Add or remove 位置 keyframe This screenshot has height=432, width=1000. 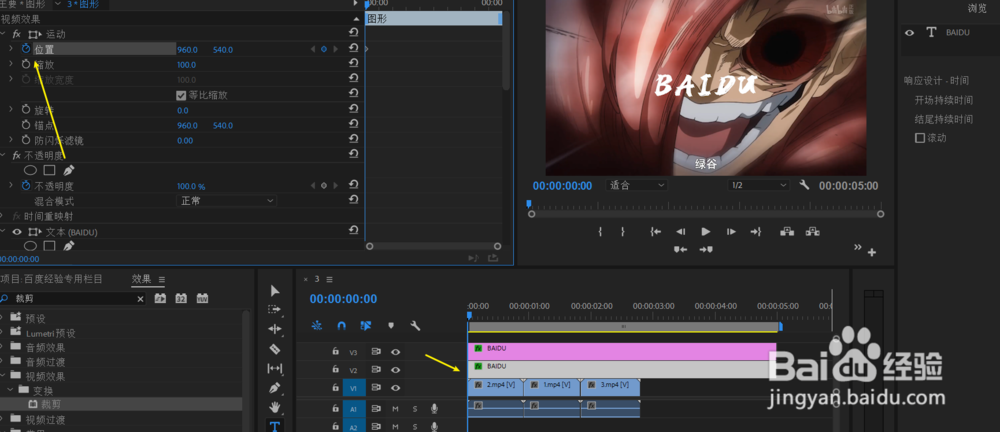click(x=323, y=49)
